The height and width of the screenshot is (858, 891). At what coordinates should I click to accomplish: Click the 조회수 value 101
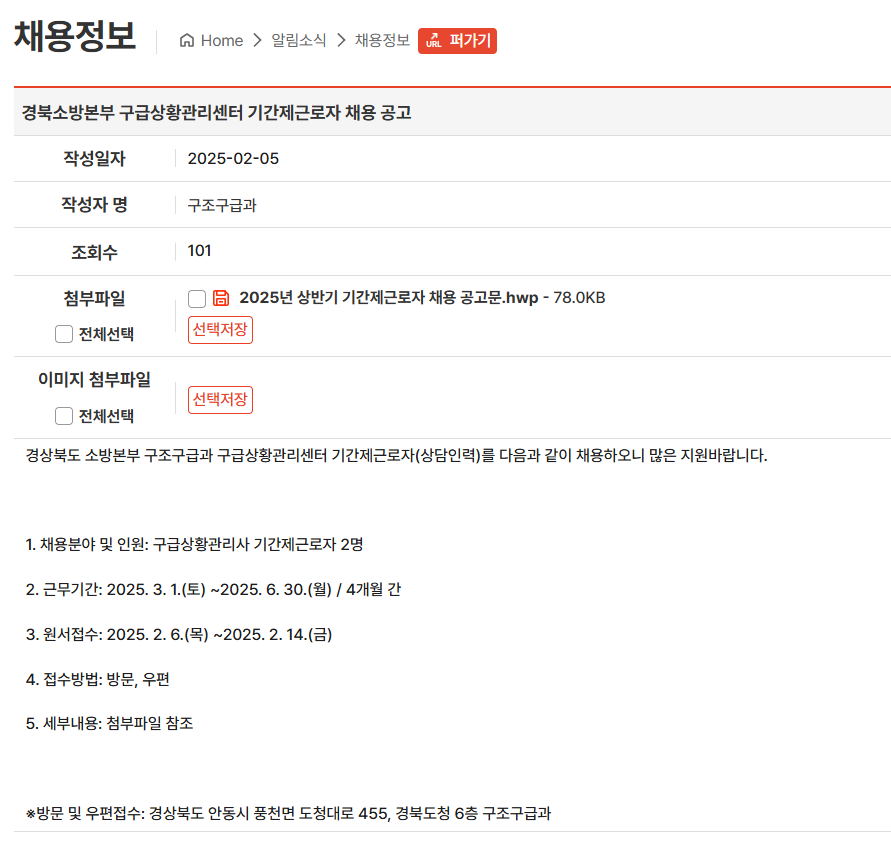tap(199, 251)
